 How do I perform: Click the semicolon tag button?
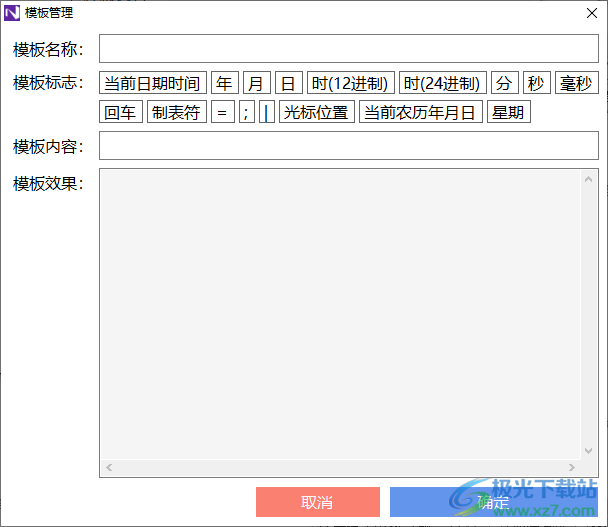click(x=247, y=112)
